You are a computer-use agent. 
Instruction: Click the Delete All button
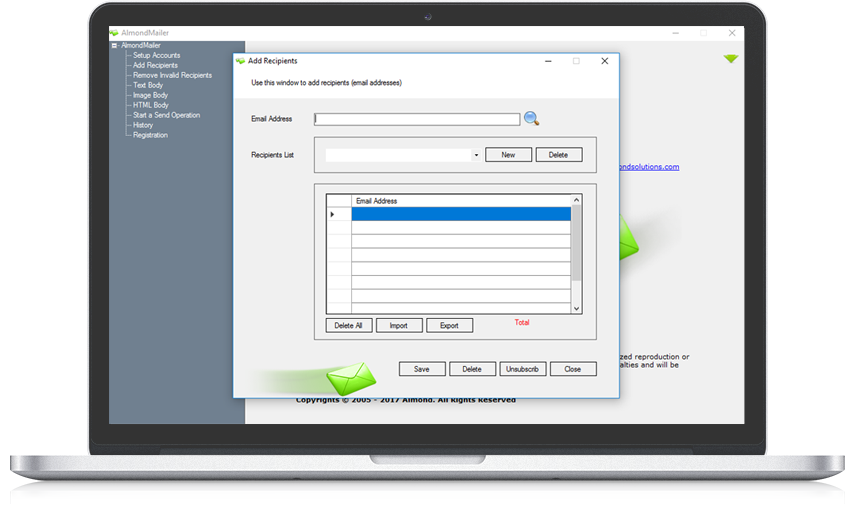(348, 325)
